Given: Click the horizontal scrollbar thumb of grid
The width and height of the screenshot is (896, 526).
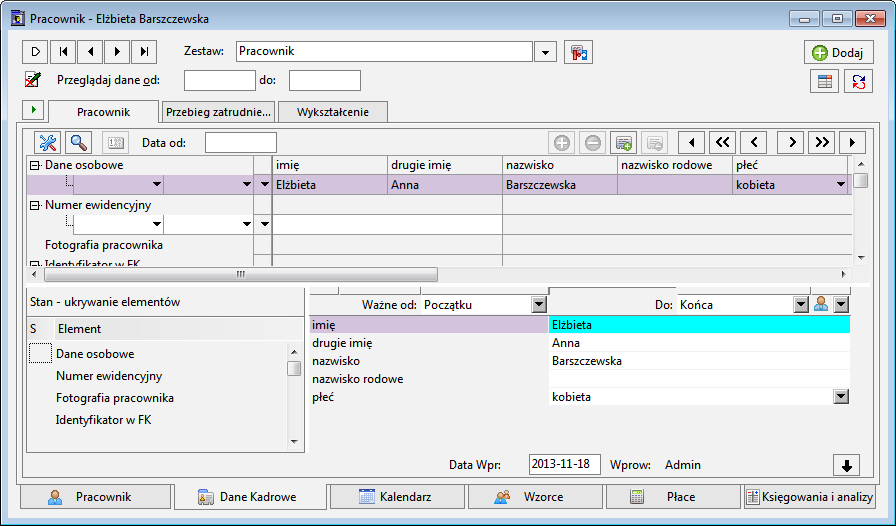Looking at the screenshot, I should (241, 274).
